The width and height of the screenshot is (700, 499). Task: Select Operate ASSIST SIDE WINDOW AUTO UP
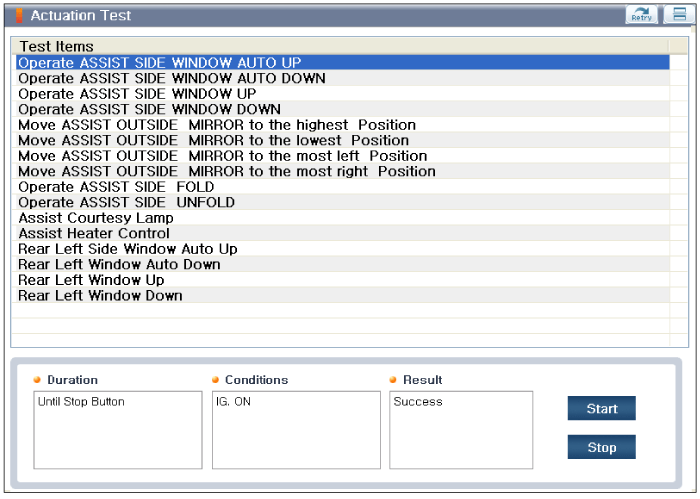pyautogui.click(x=160, y=62)
